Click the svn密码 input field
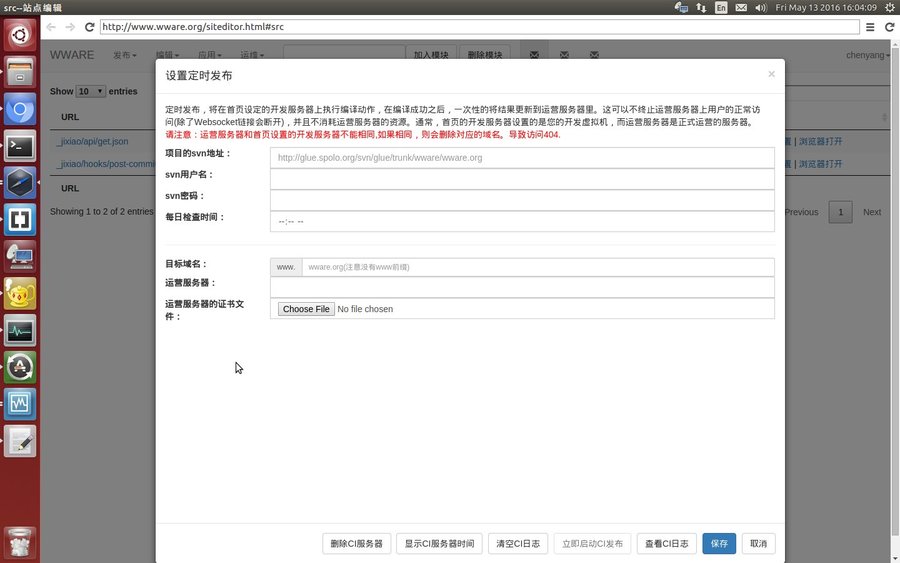 click(x=522, y=200)
